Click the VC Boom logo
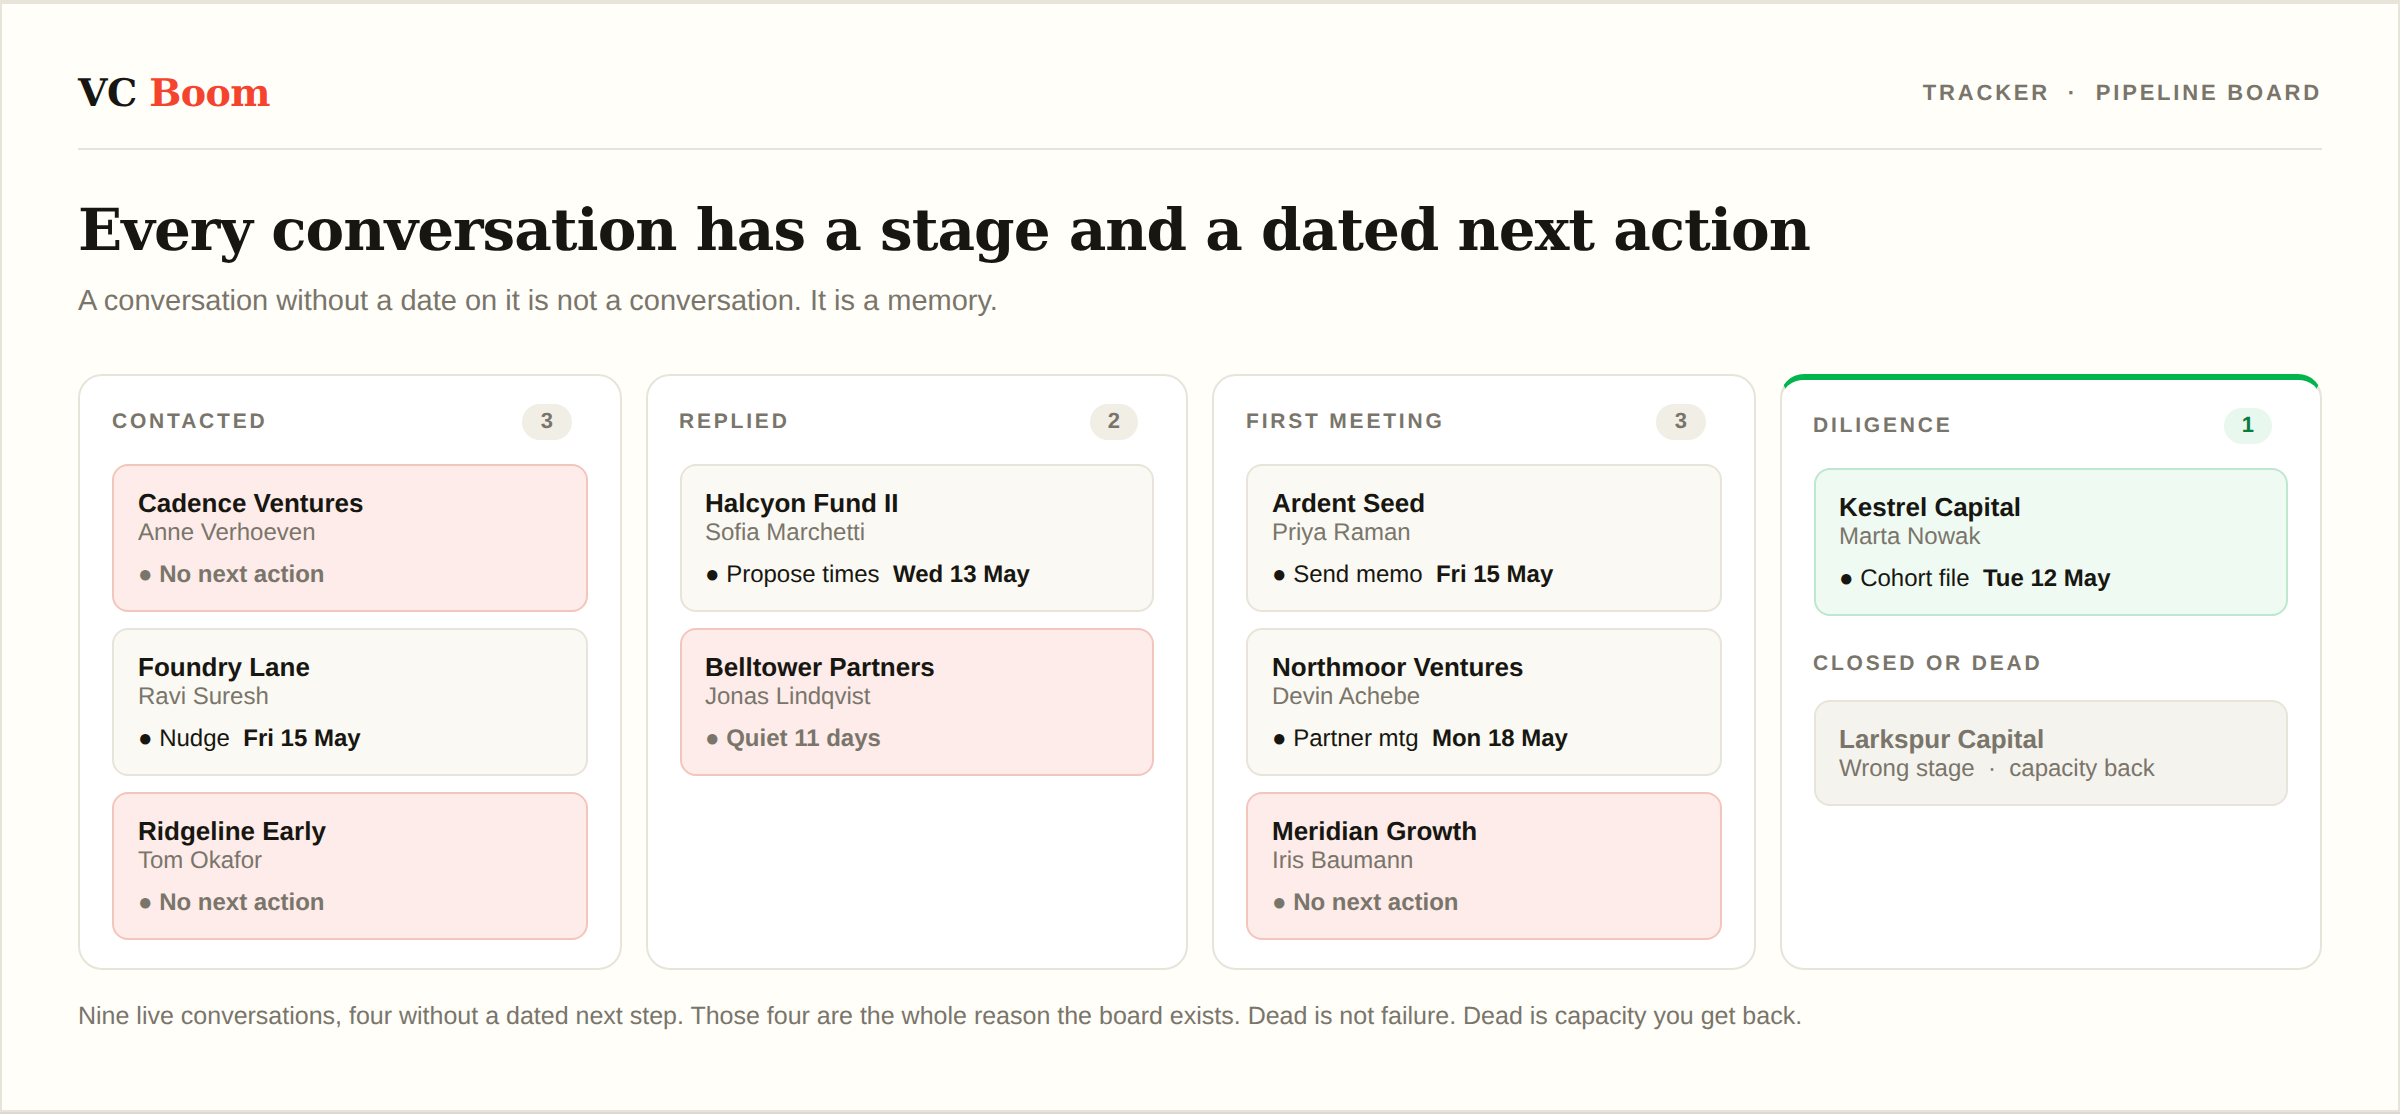The width and height of the screenshot is (2400, 1114). (x=174, y=93)
